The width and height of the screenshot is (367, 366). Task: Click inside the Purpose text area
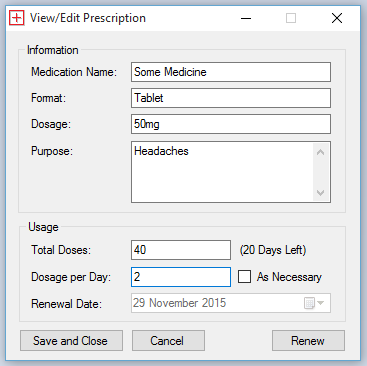point(222,172)
